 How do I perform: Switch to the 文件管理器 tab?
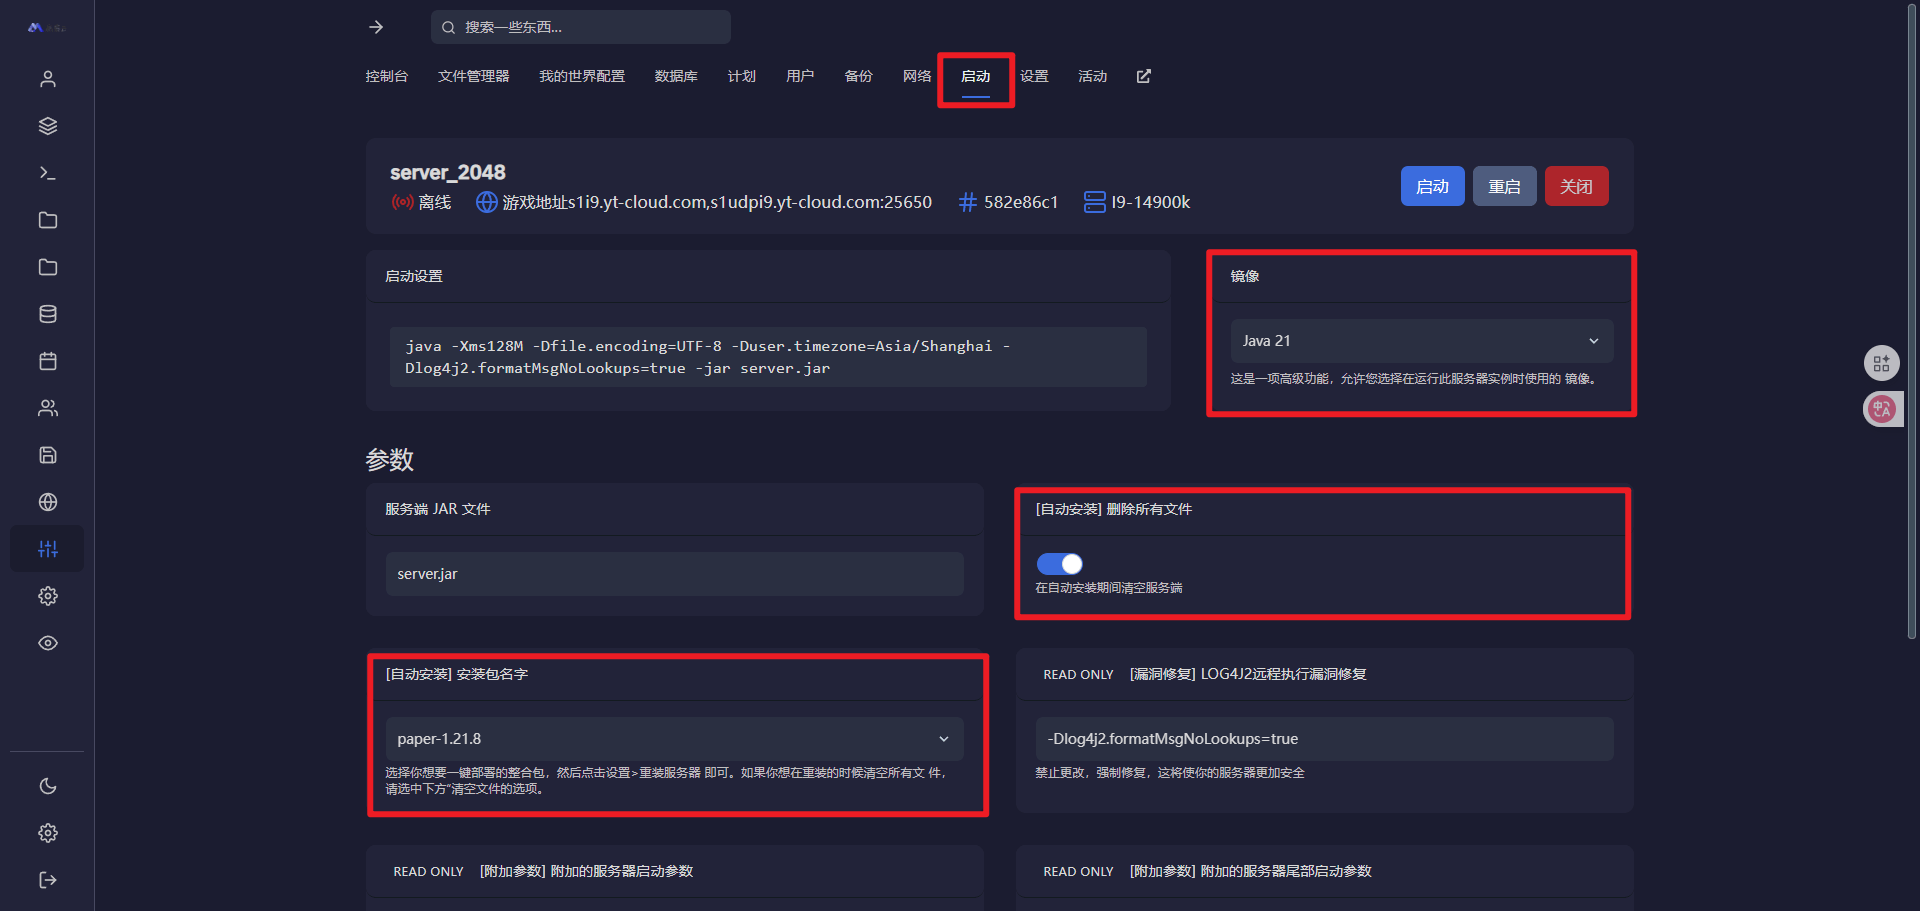click(473, 76)
